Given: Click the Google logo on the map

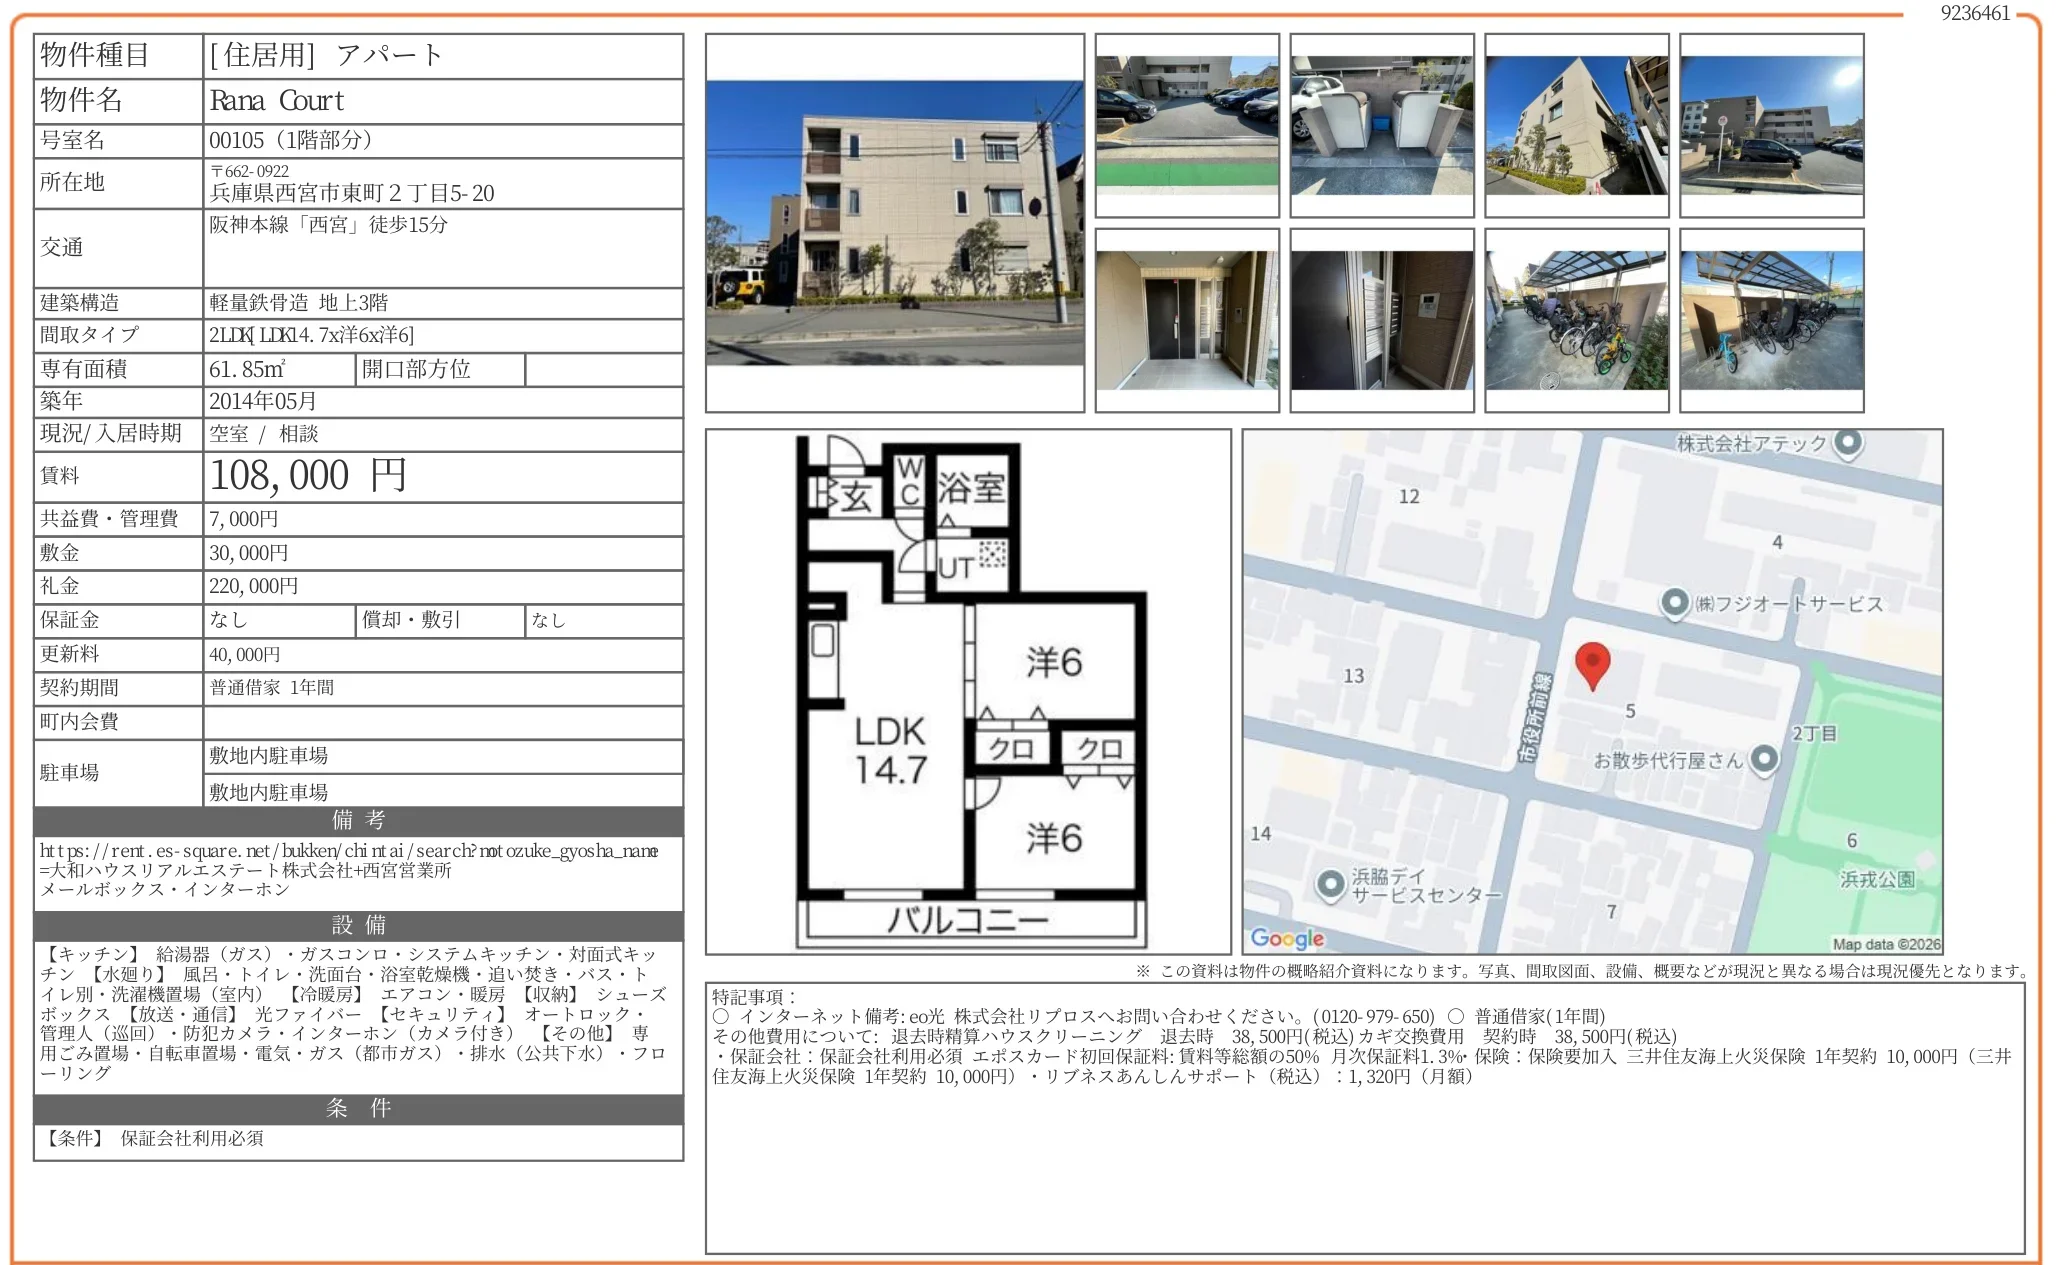Looking at the screenshot, I should tap(1287, 937).
